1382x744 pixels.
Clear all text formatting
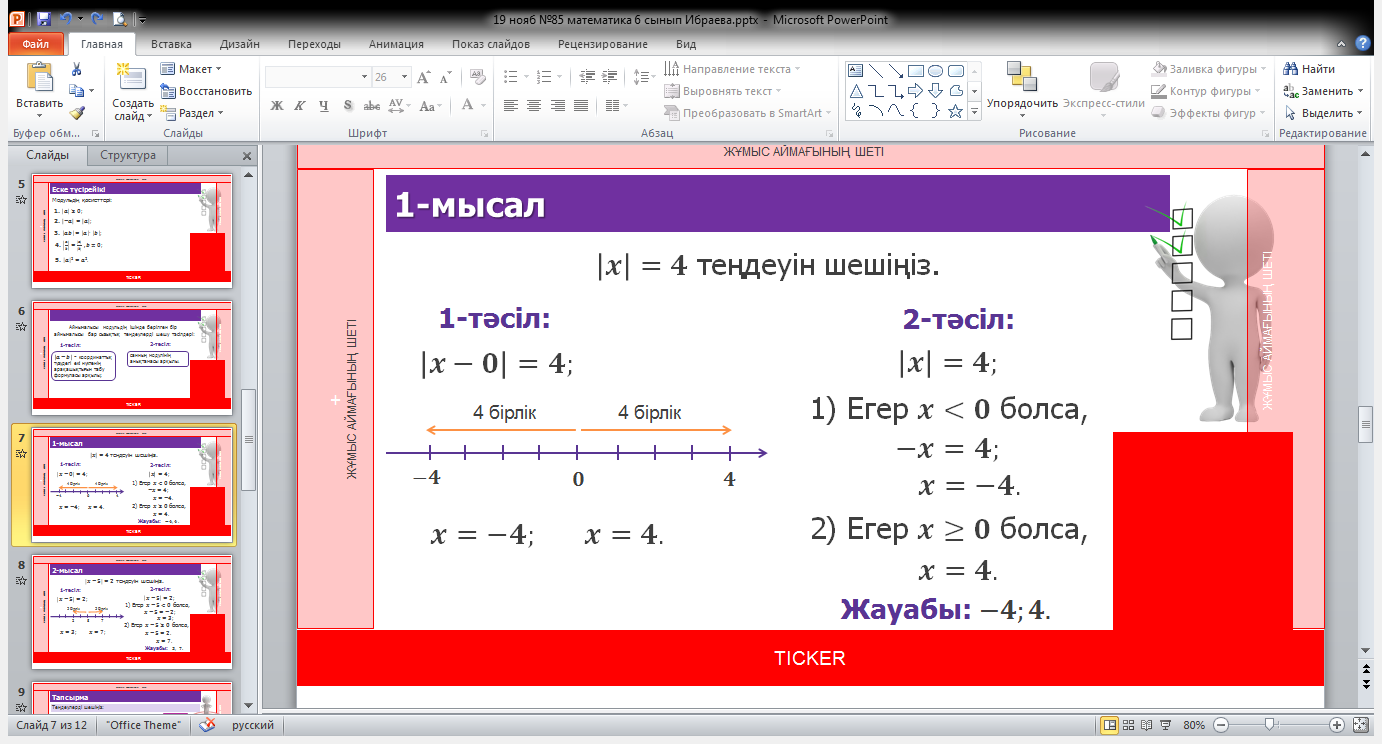point(476,77)
